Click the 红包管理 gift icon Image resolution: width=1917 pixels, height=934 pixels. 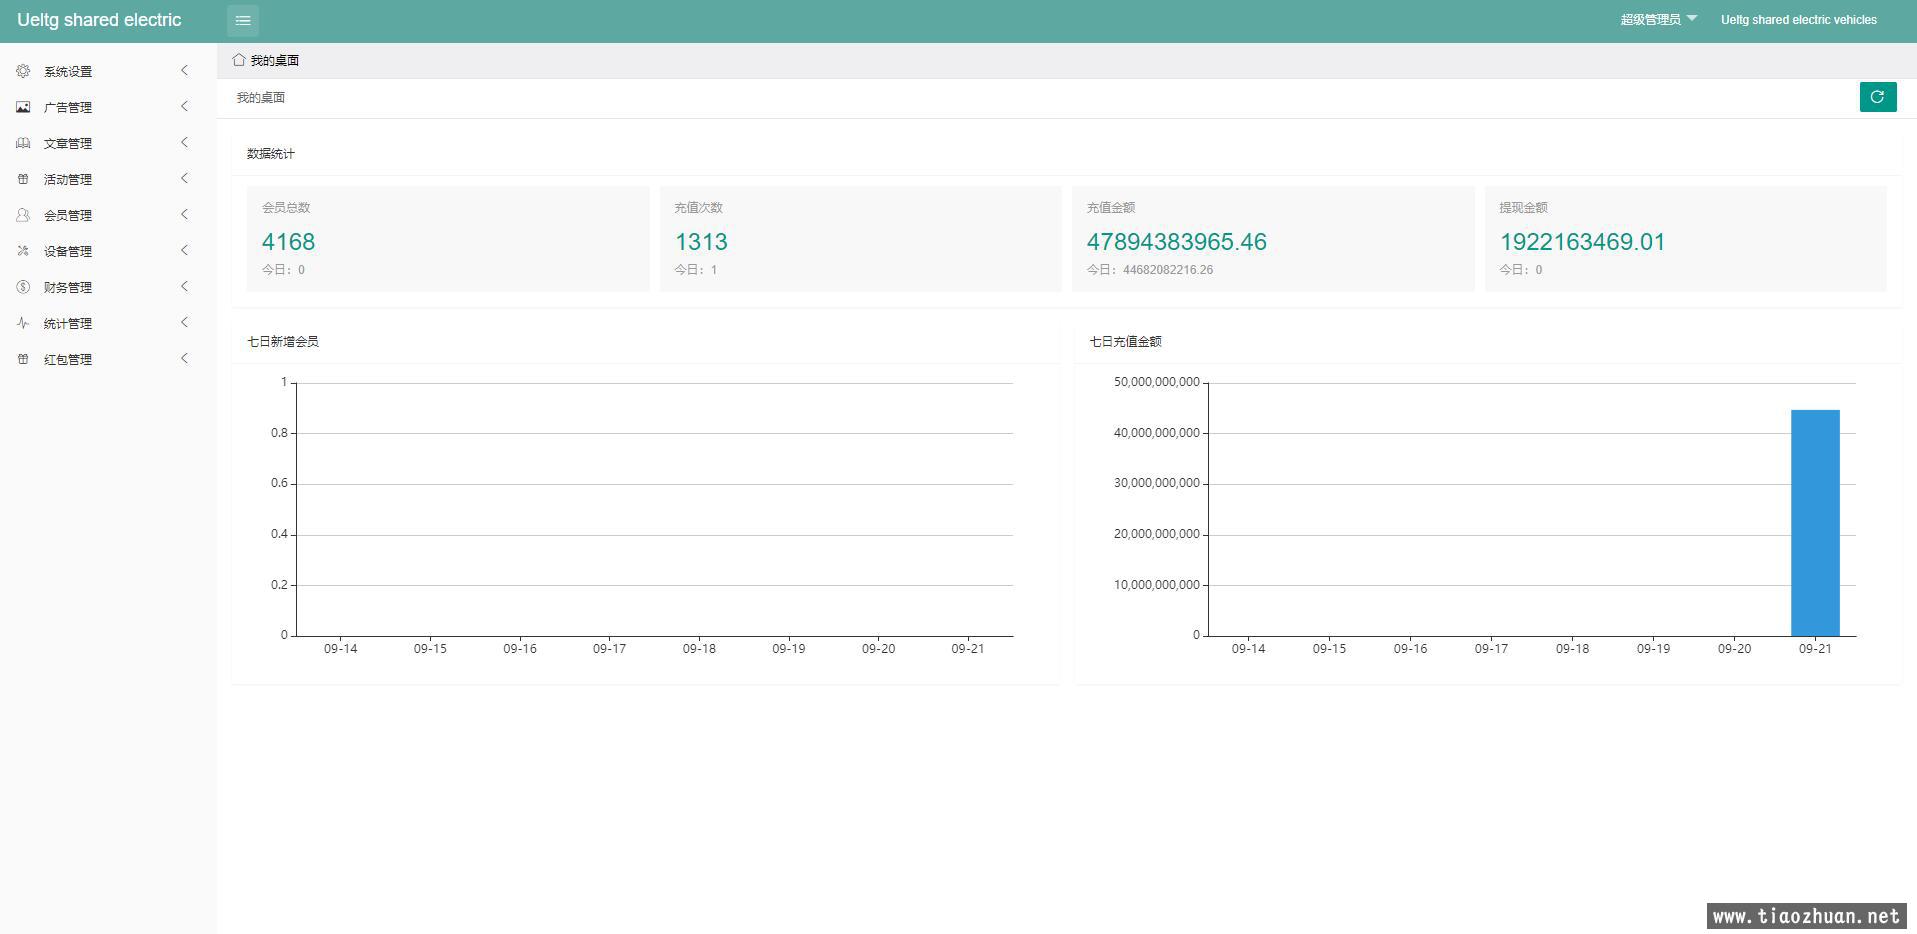(23, 359)
